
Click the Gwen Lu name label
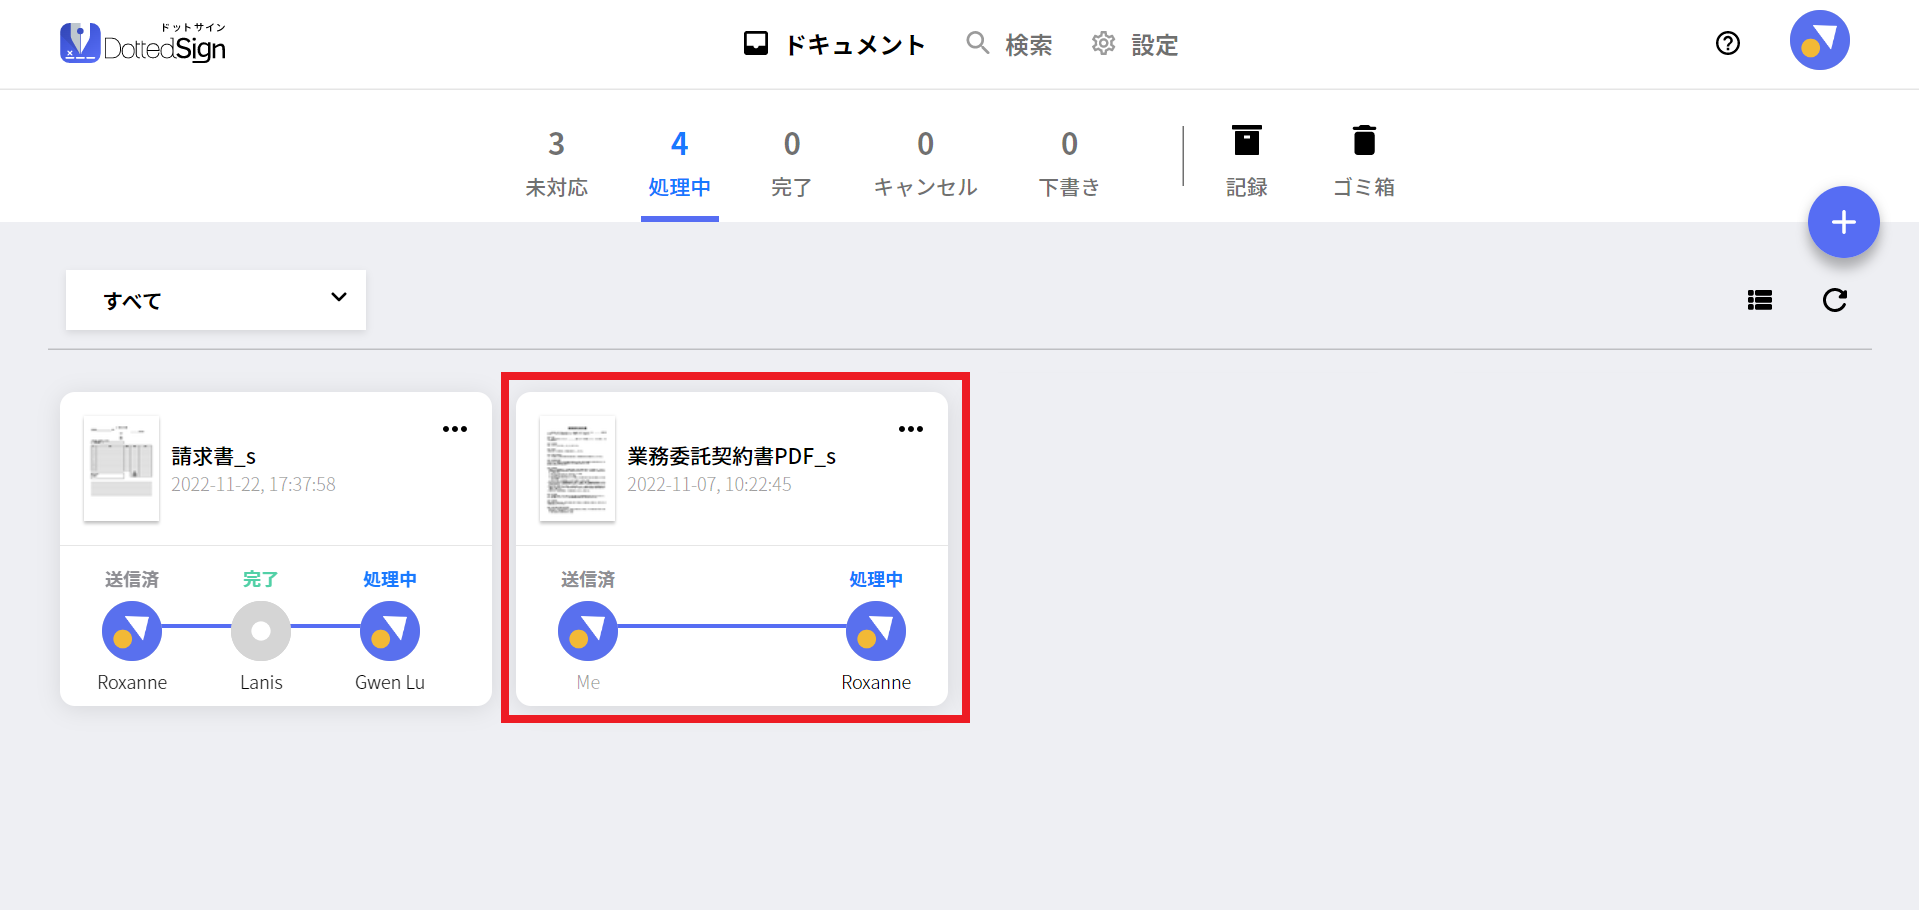pos(390,682)
